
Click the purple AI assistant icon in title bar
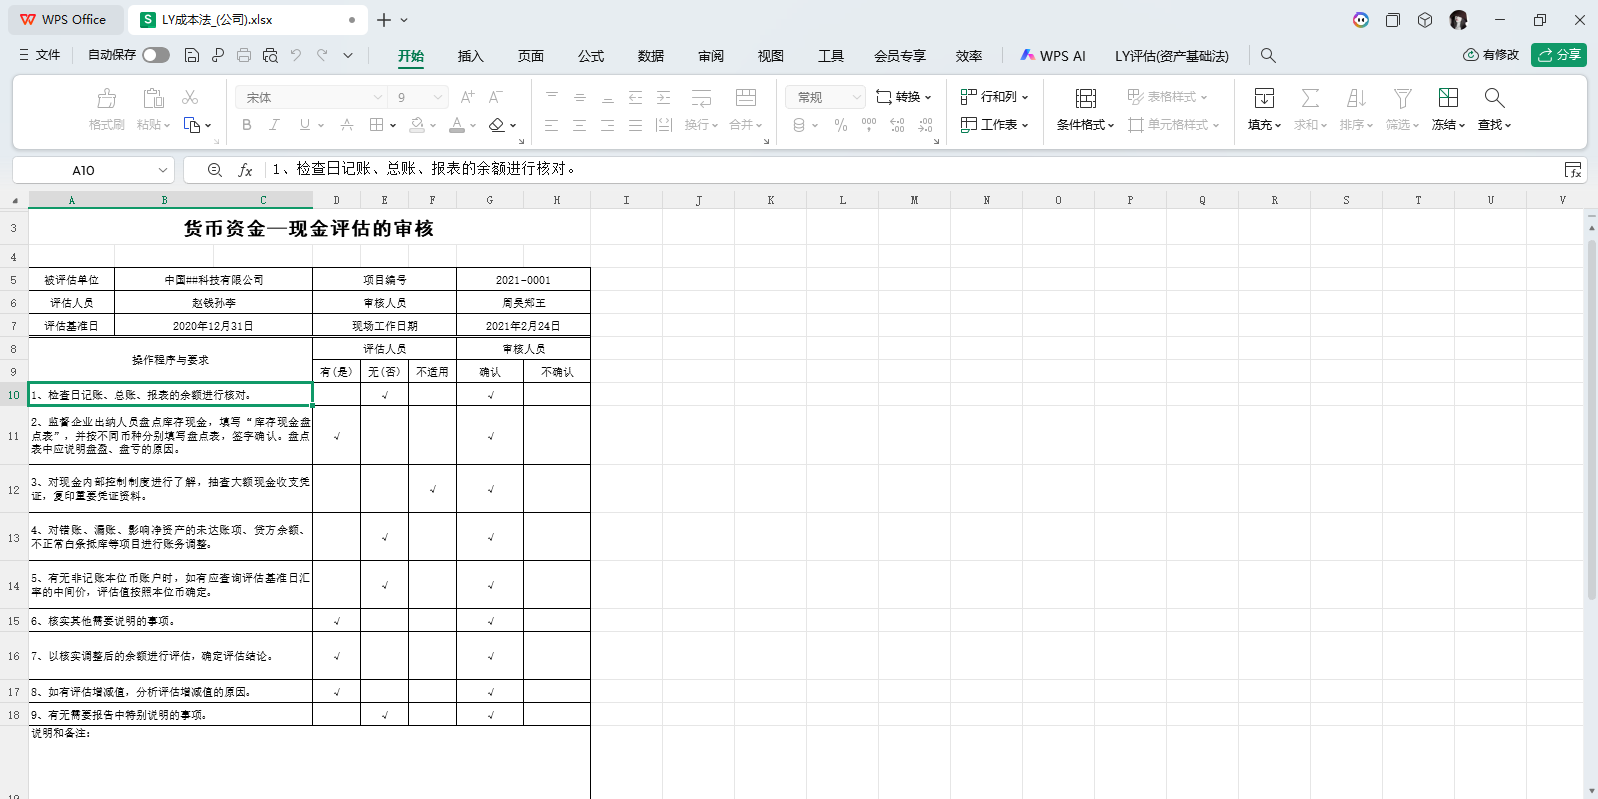tap(1361, 20)
